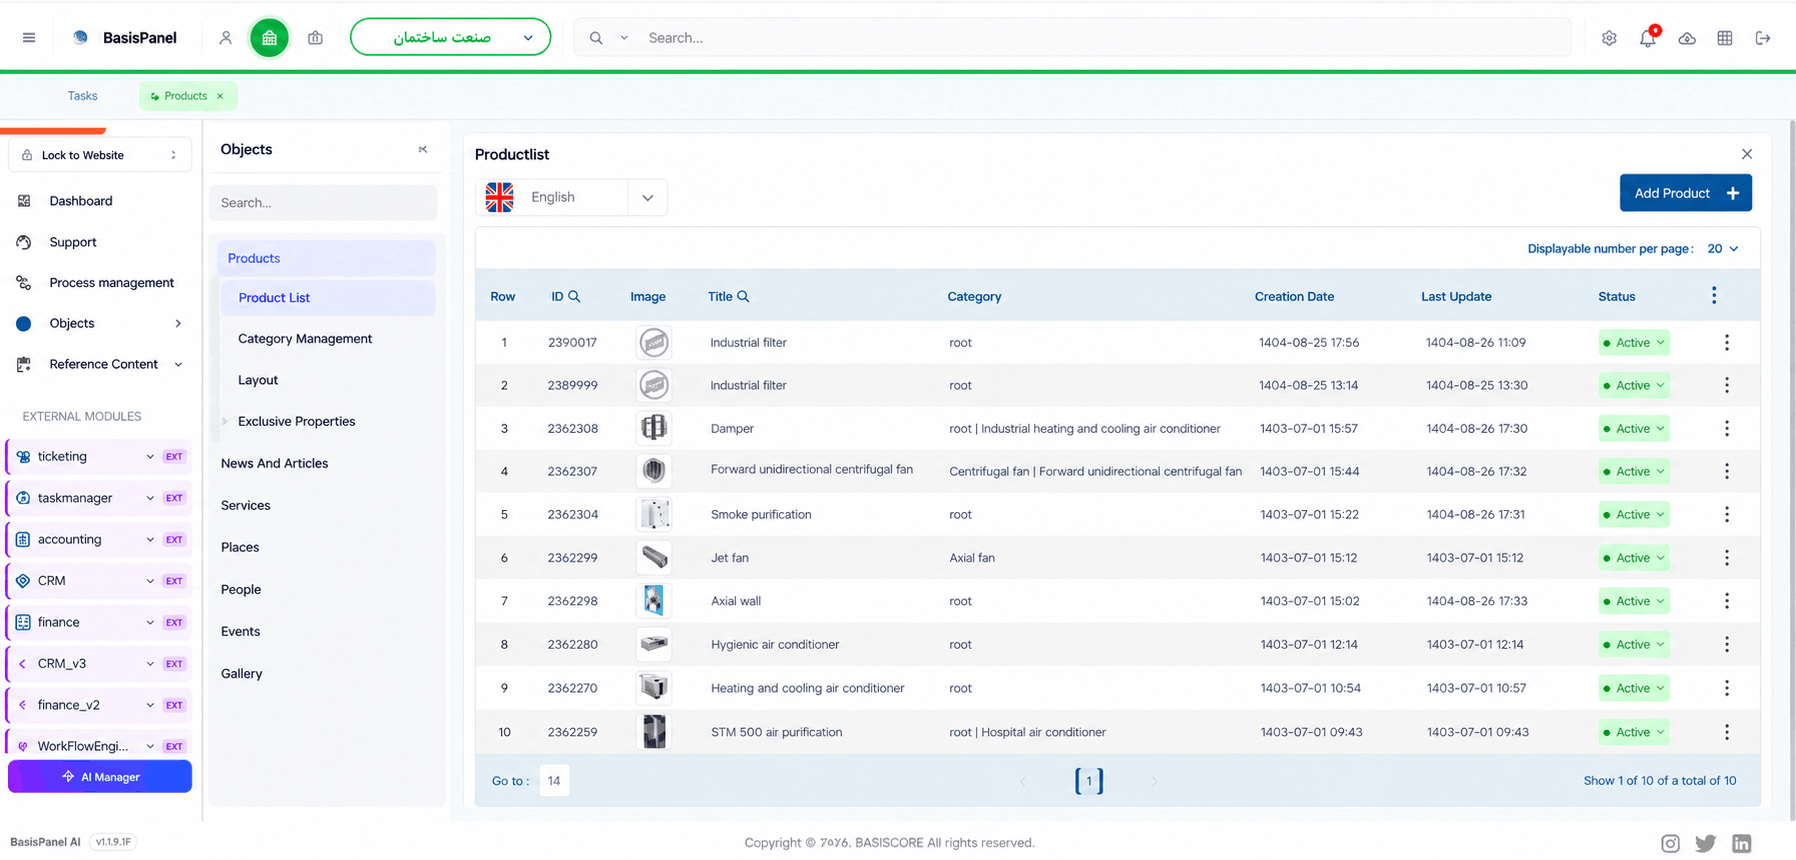
Task: Click the Objects panel search field
Action: pyautogui.click(x=323, y=203)
